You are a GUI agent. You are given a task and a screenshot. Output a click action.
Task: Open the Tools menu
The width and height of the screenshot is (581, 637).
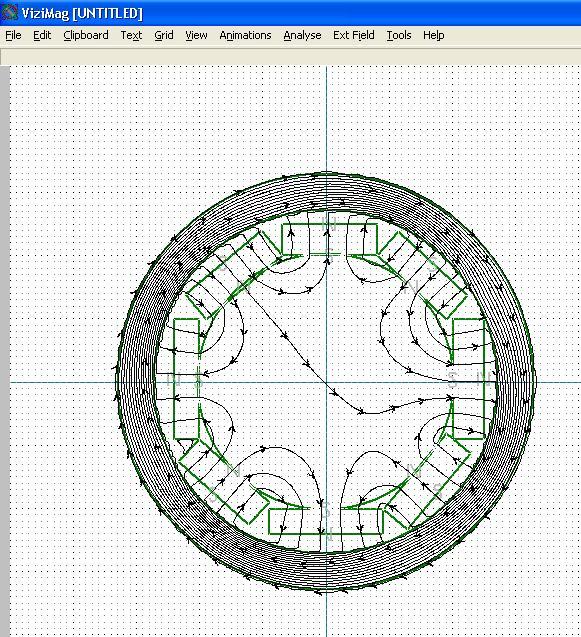tap(399, 35)
